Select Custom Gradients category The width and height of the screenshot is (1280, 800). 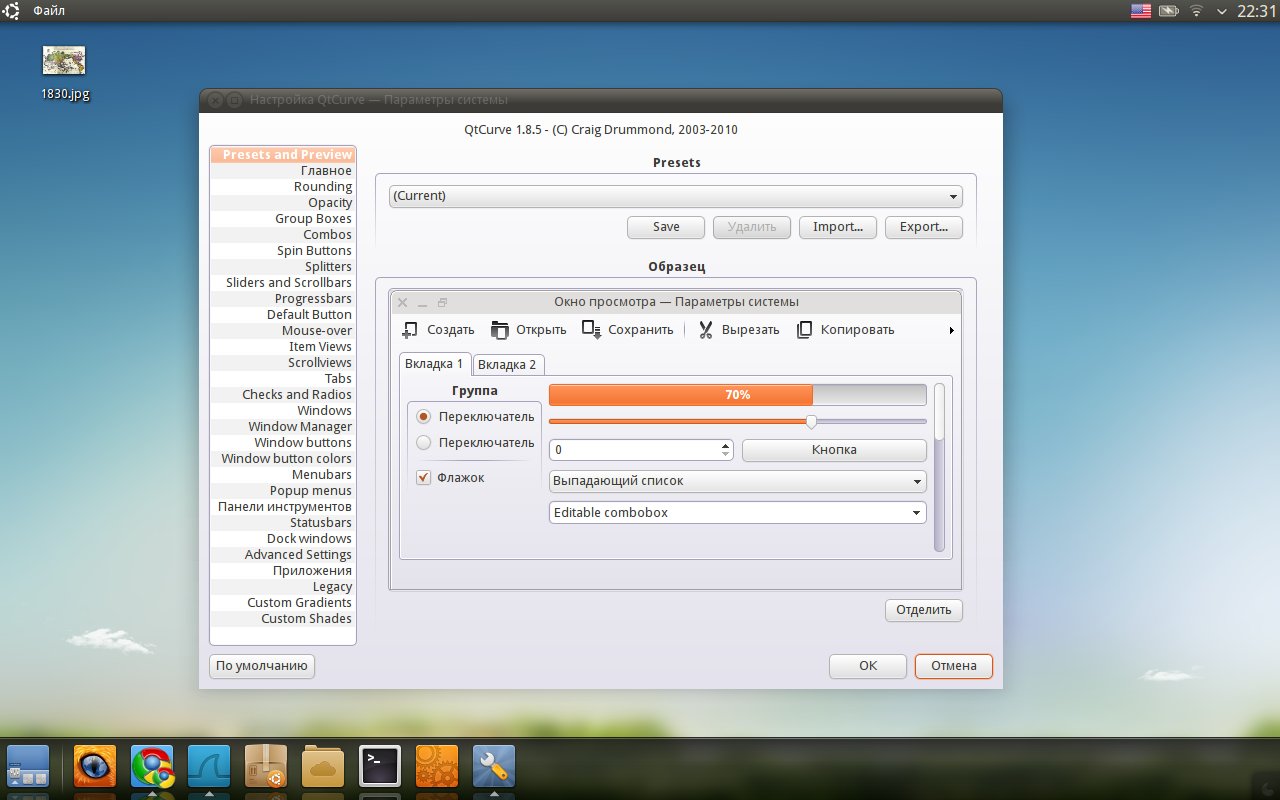pyautogui.click(x=283, y=603)
